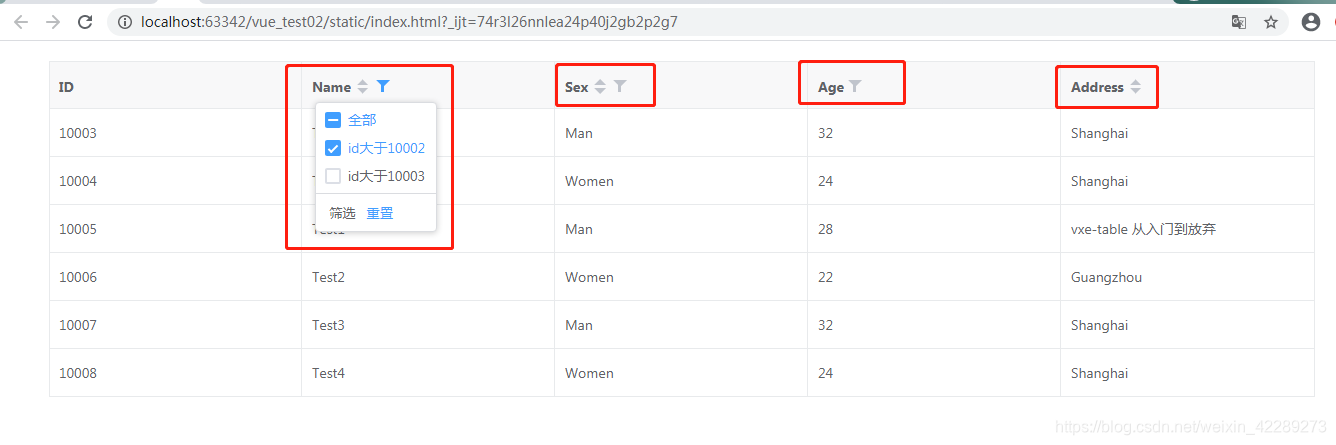Open the Age column filter funnel

[855, 87]
